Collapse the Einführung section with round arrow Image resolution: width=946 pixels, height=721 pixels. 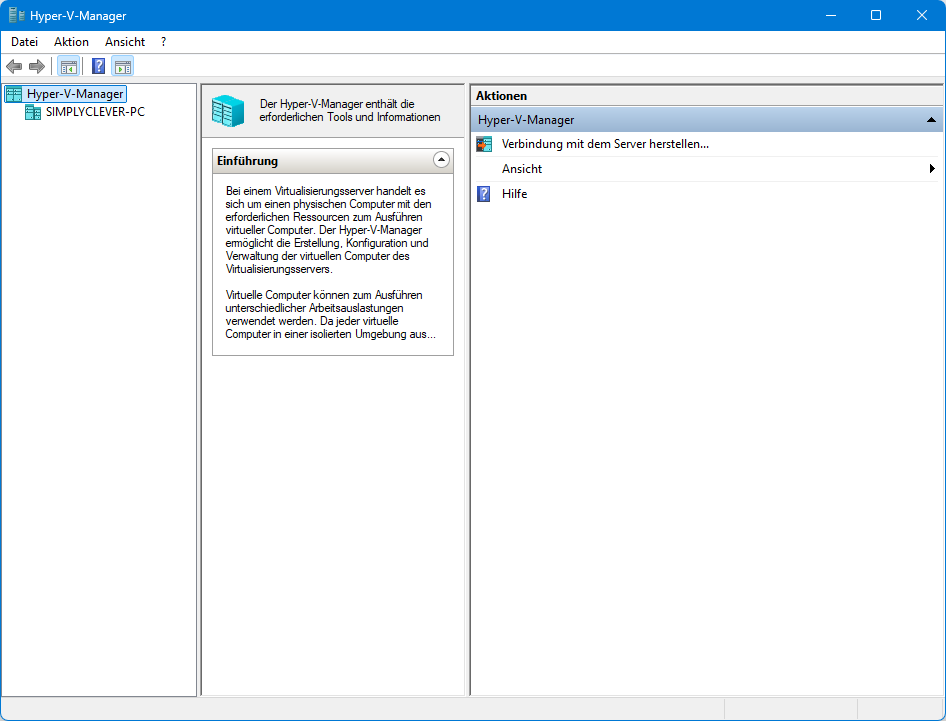coord(441,160)
